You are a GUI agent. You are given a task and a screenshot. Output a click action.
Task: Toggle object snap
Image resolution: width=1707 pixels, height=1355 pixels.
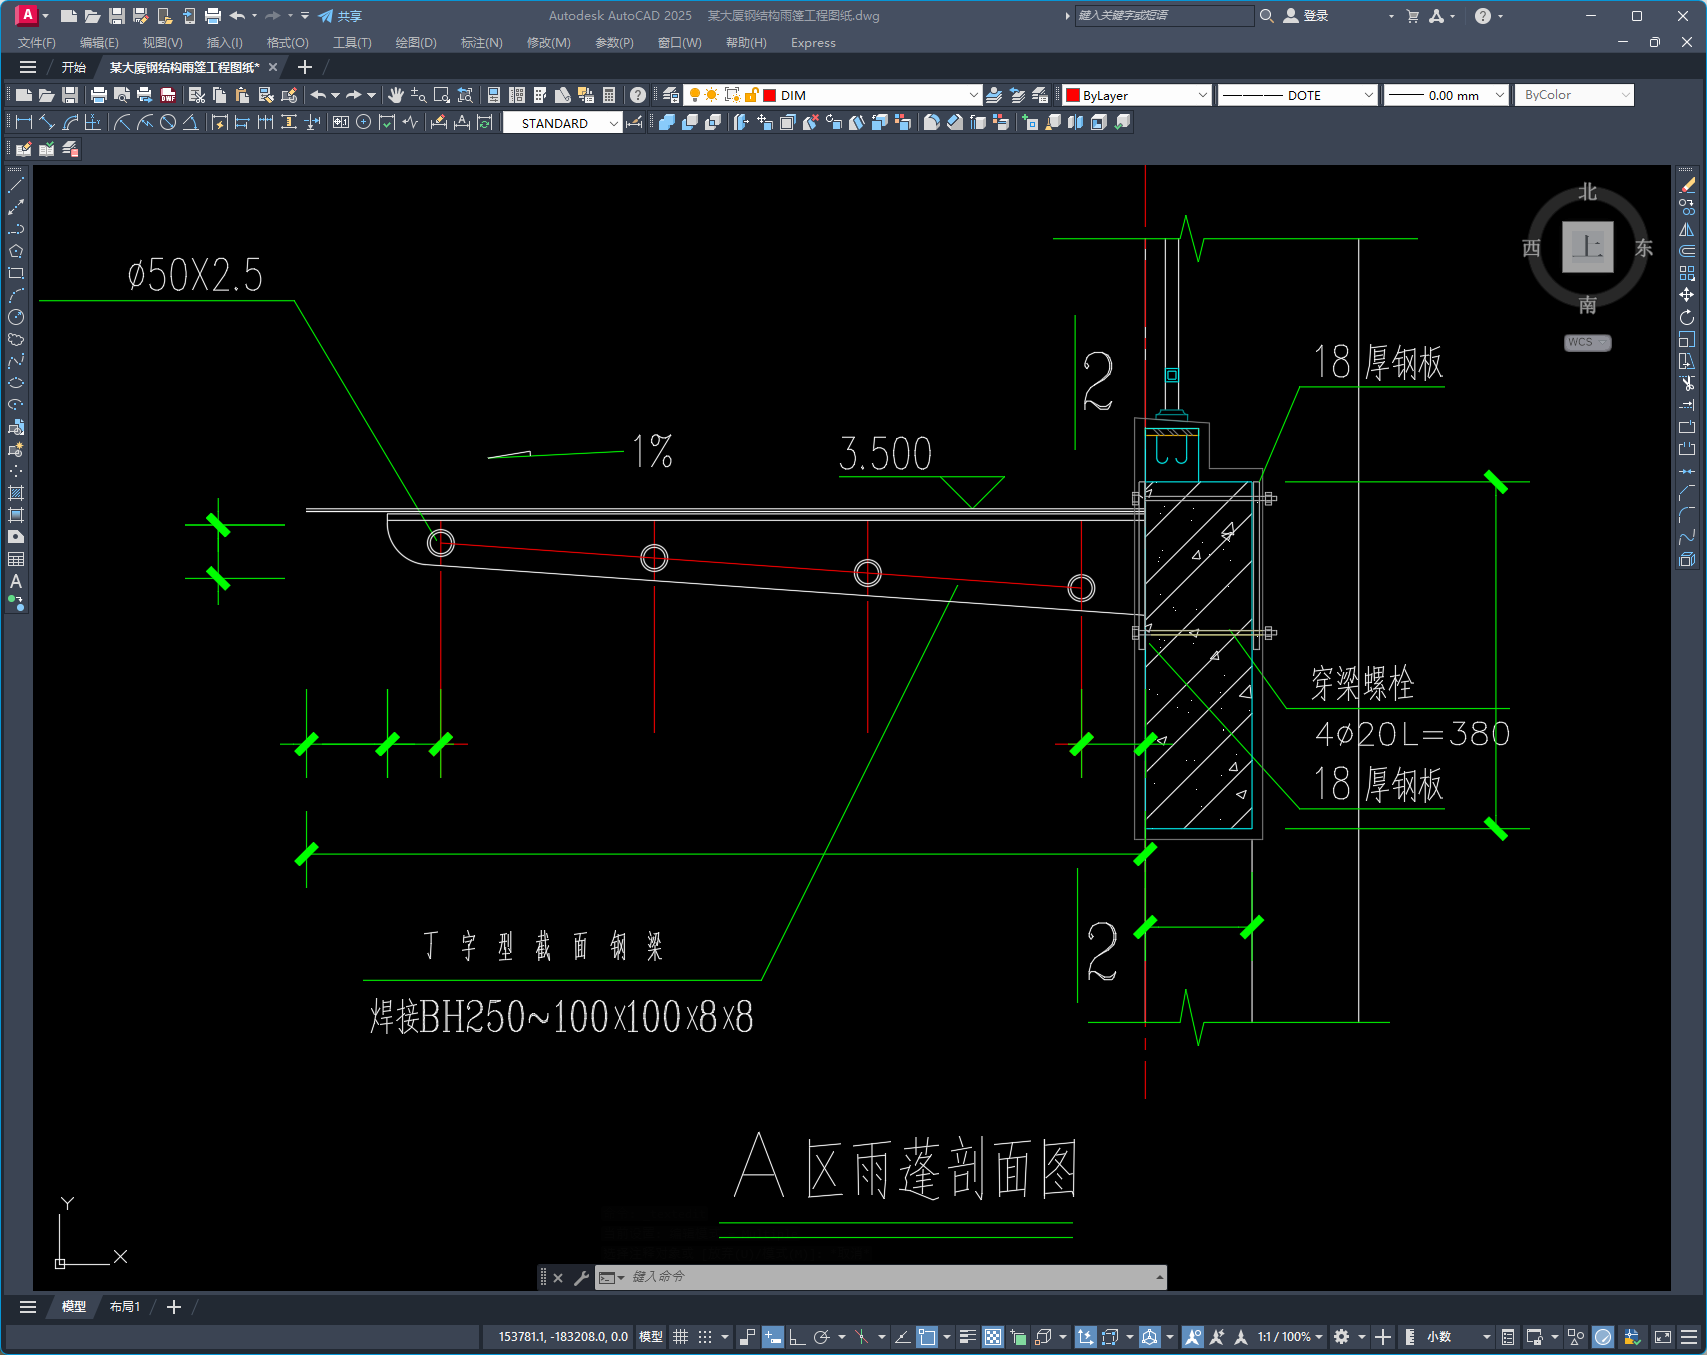tap(927, 1337)
